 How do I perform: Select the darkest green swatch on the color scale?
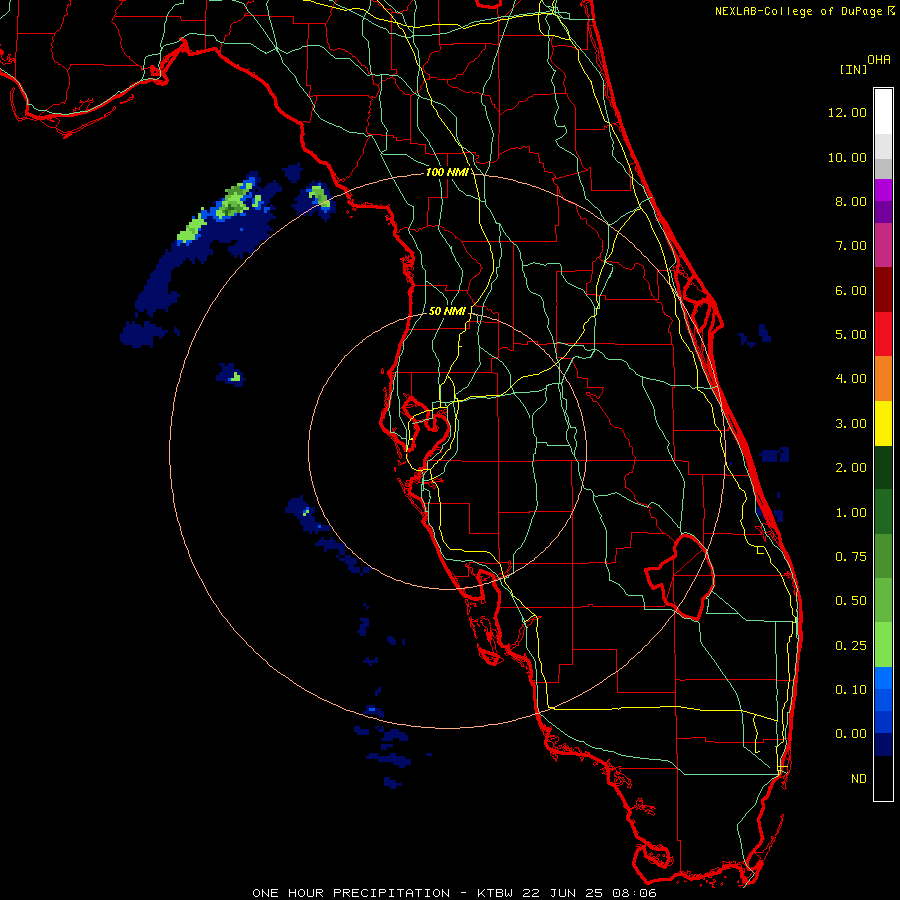tap(883, 468)
